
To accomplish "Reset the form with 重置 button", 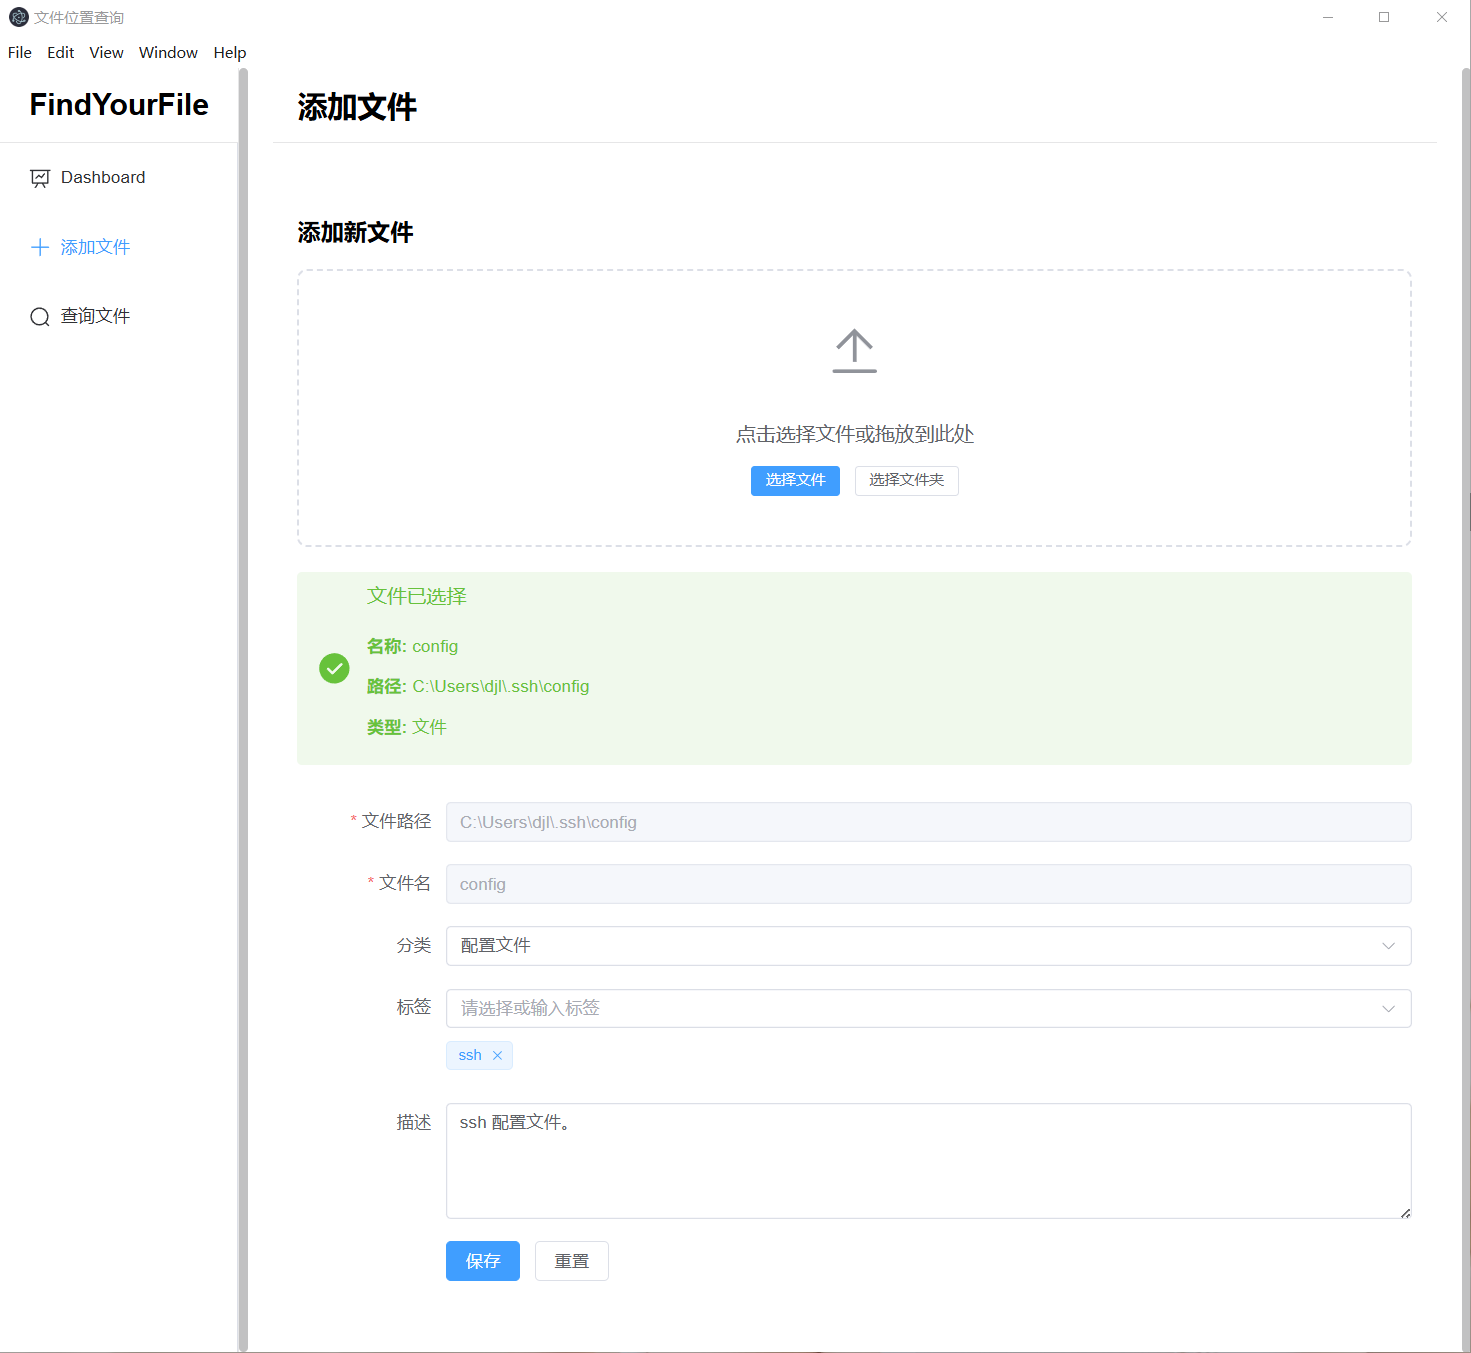I will tap(571, 1261).
